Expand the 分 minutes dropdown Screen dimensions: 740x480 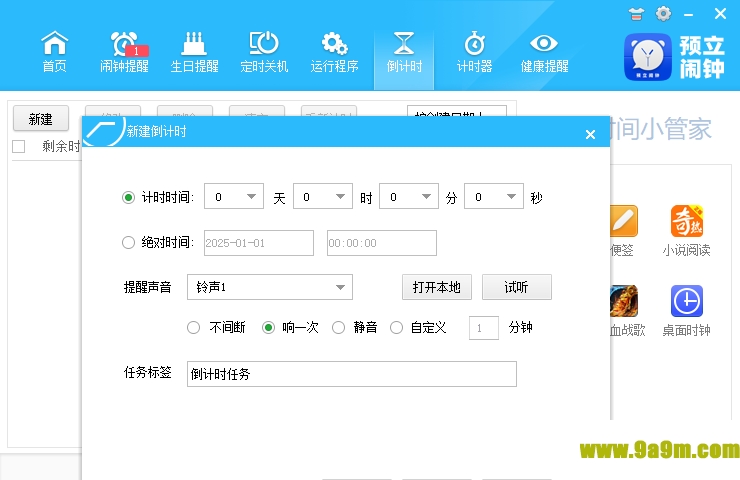409,196
